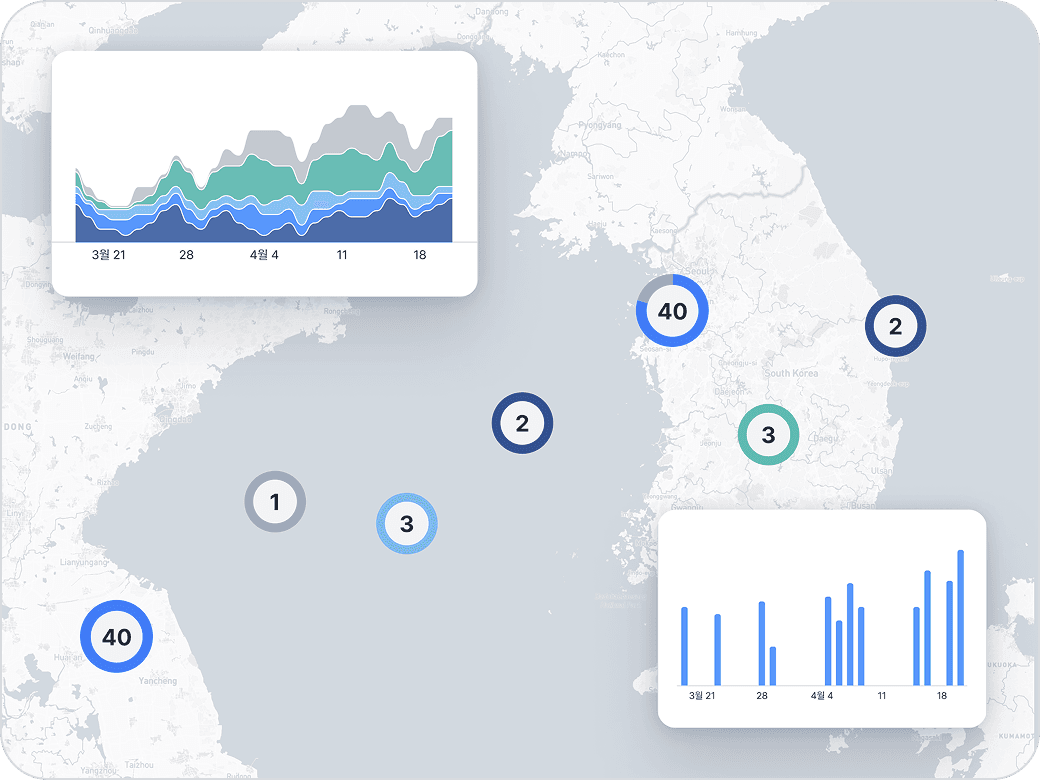The width and height of the screenshot is (1040, 780).
Task: Click the shortest bar in the bar chart
Action: click(772, 665)
